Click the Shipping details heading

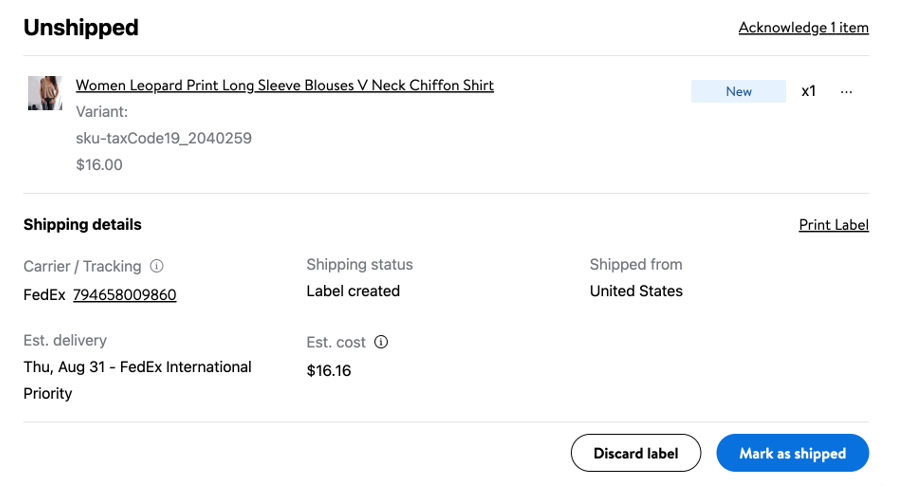pos(82,224)
